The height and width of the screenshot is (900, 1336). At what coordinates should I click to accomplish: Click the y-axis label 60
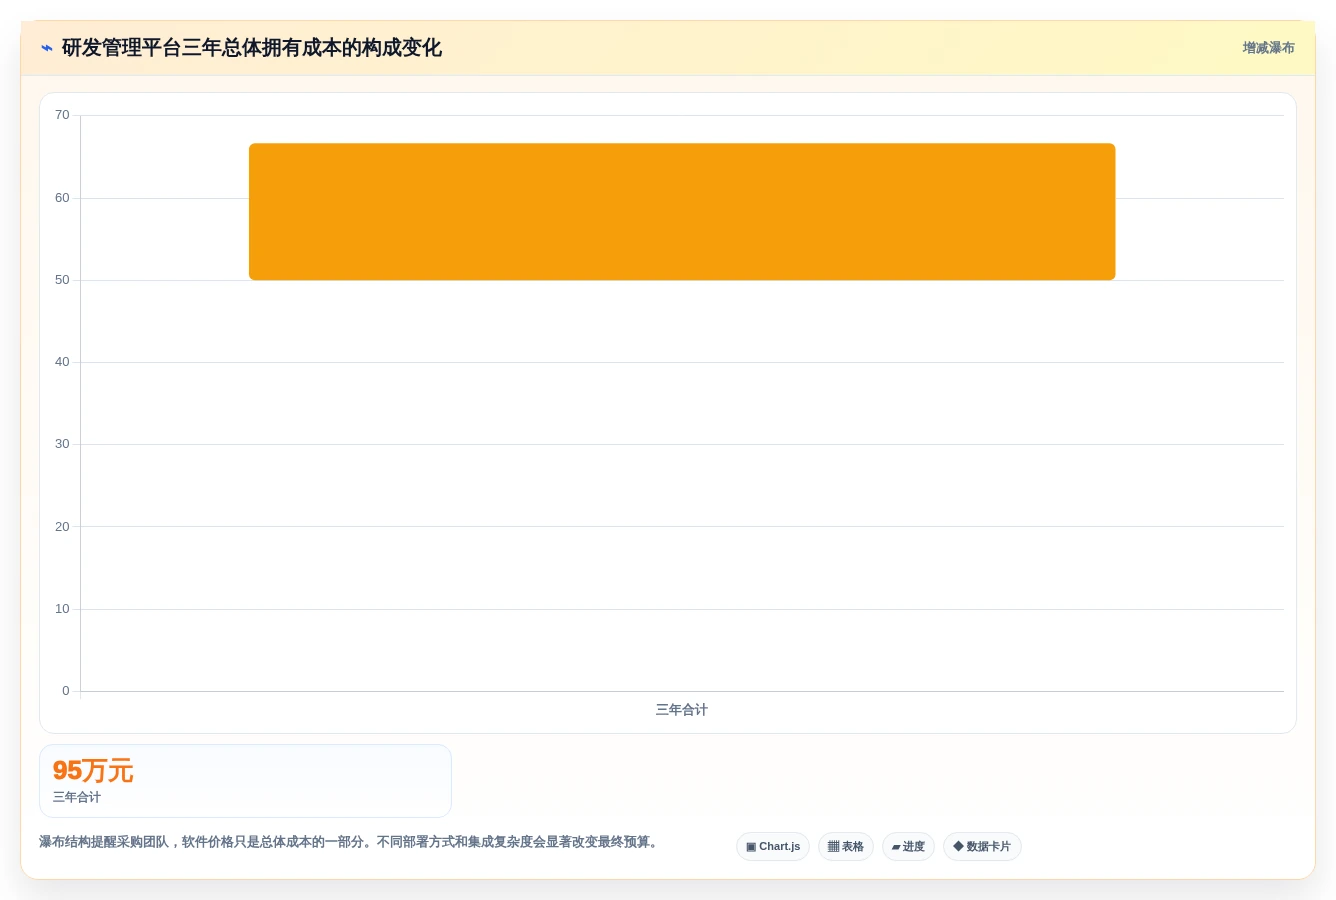coord(62,198)
